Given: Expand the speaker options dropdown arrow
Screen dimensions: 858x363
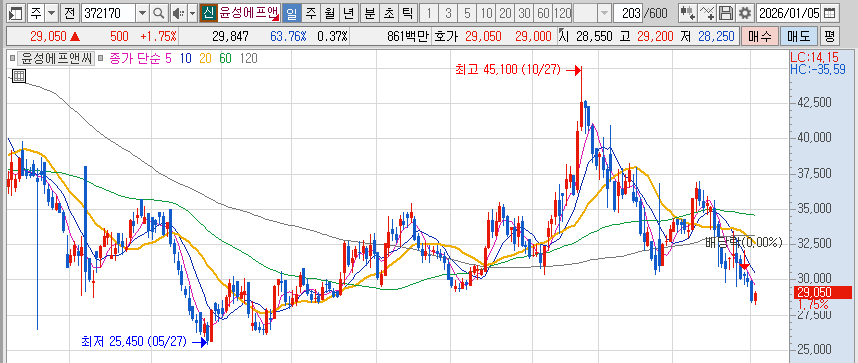Looking at the screenshot, I should point(193,13).
